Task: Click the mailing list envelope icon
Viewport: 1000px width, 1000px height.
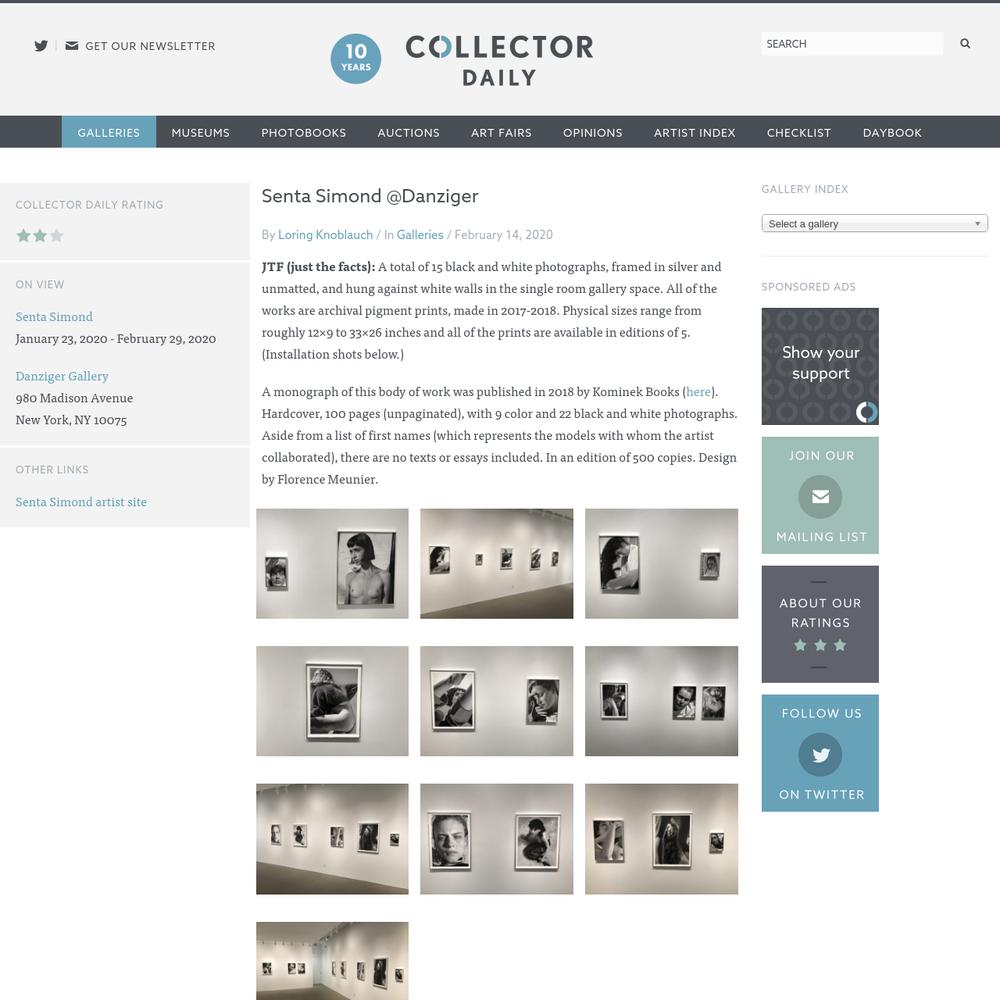Action: (820, 496)
